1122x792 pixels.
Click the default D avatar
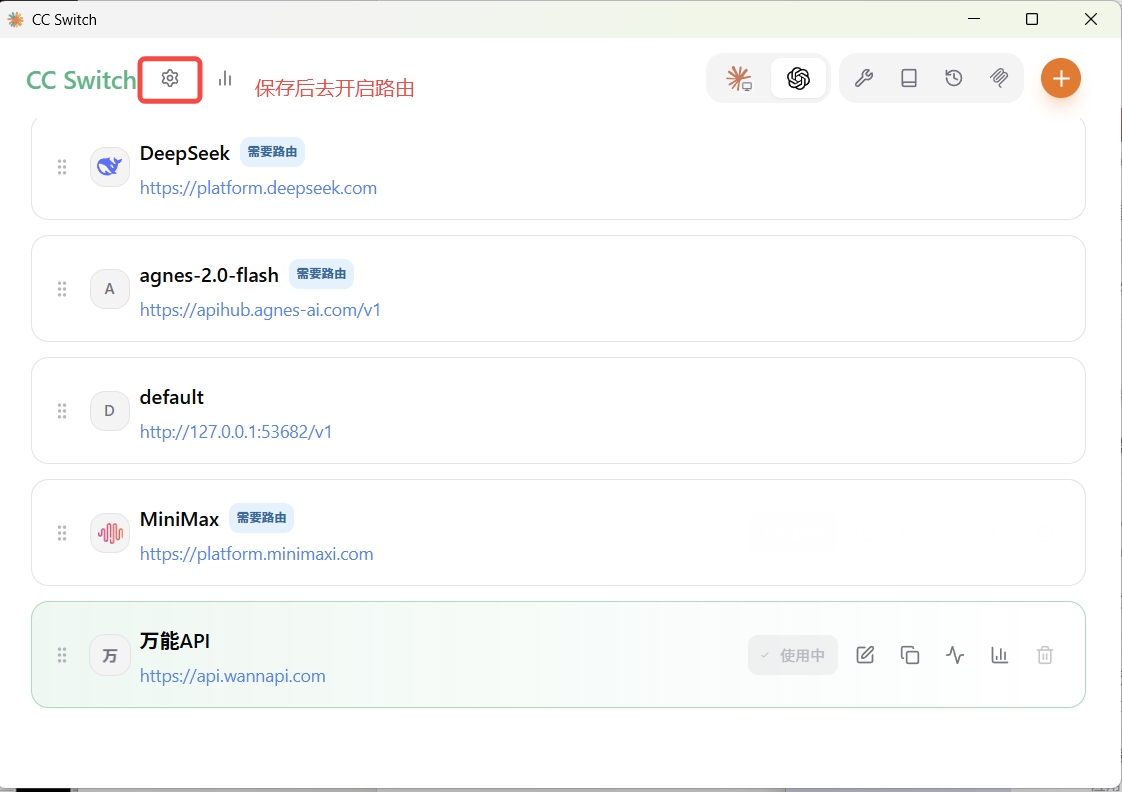tap(109, 411)
